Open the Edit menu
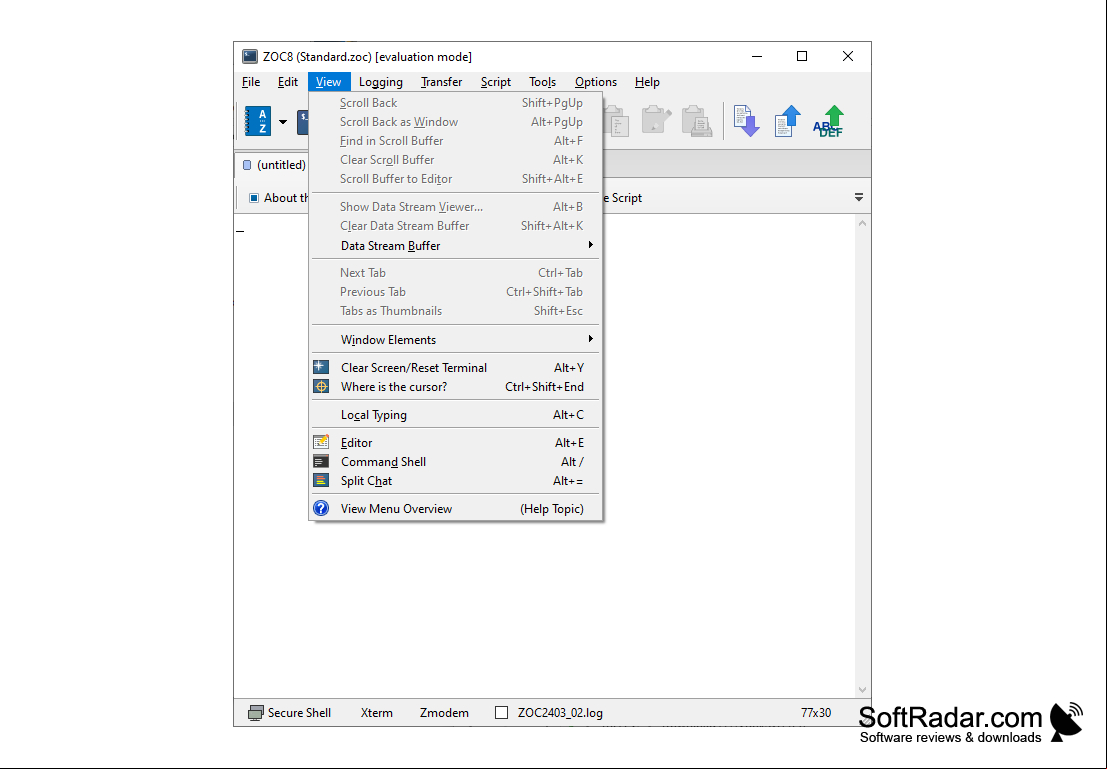 pos(287,82)
